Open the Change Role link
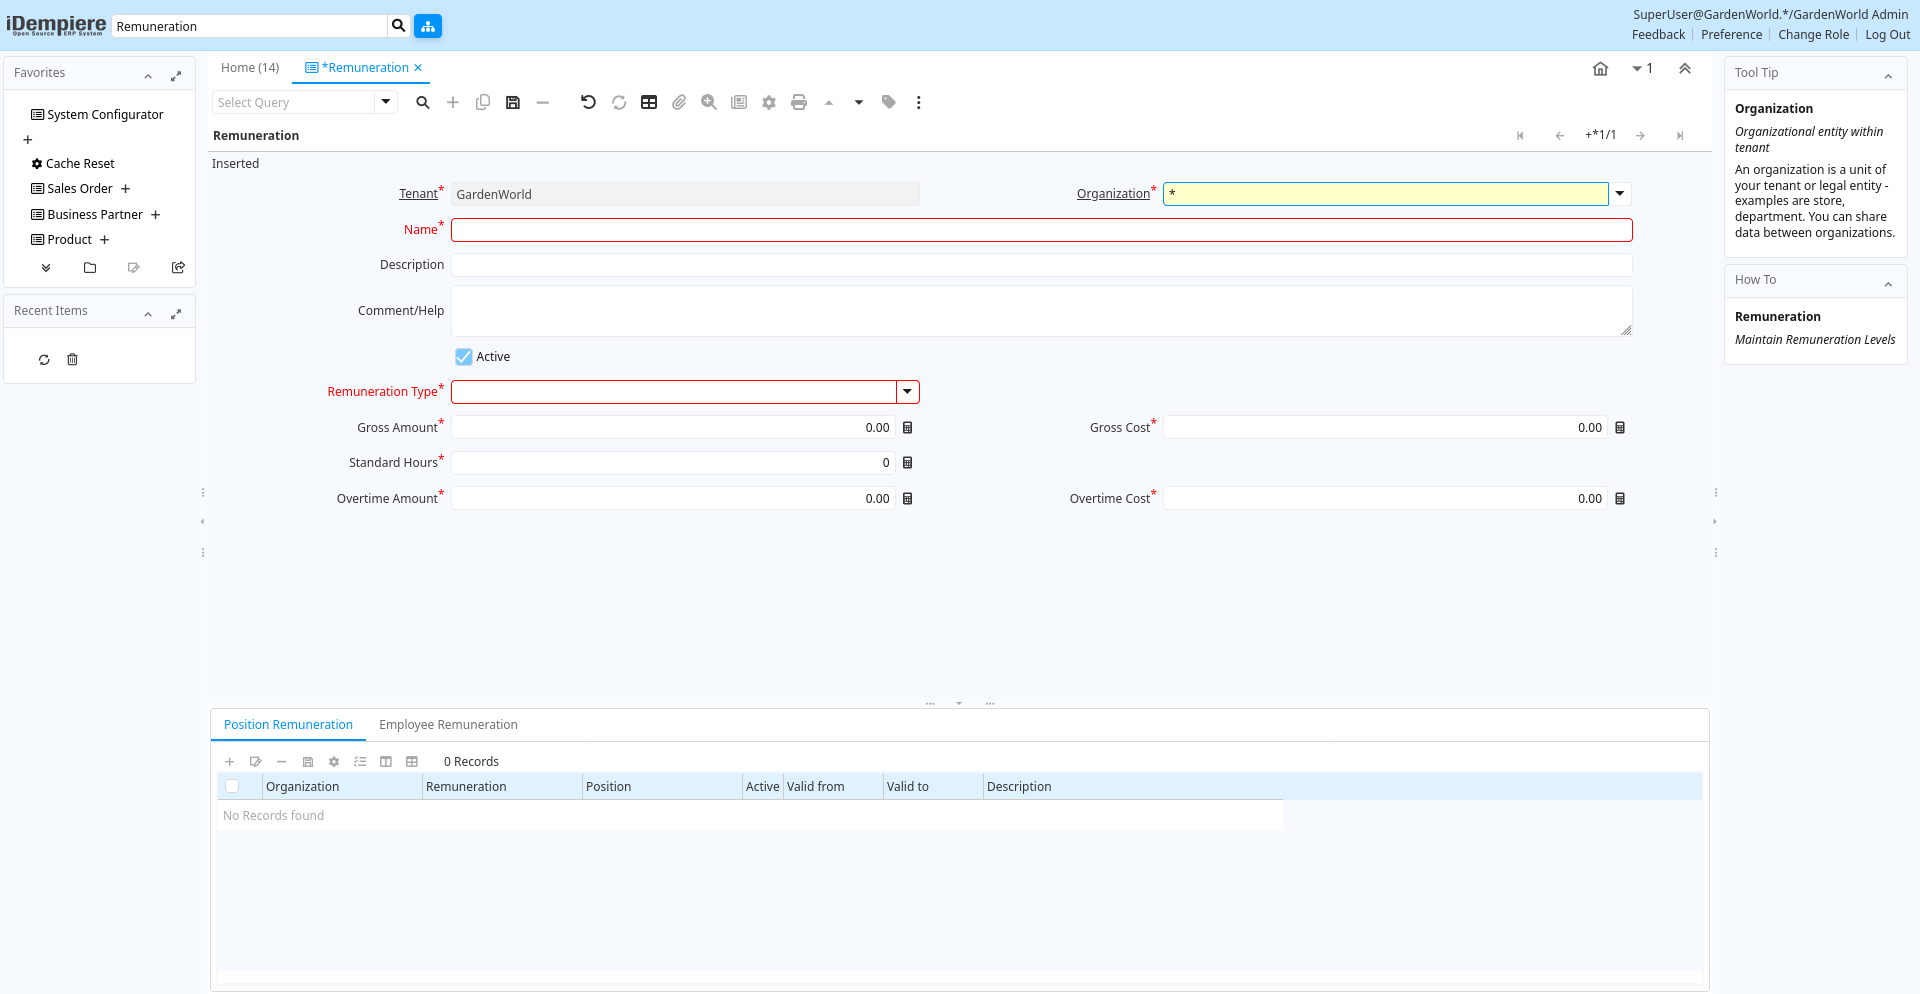Image resolution: width=1920 pixels, height=994 pixels. pyautogui.click(x=1813, y=35)
